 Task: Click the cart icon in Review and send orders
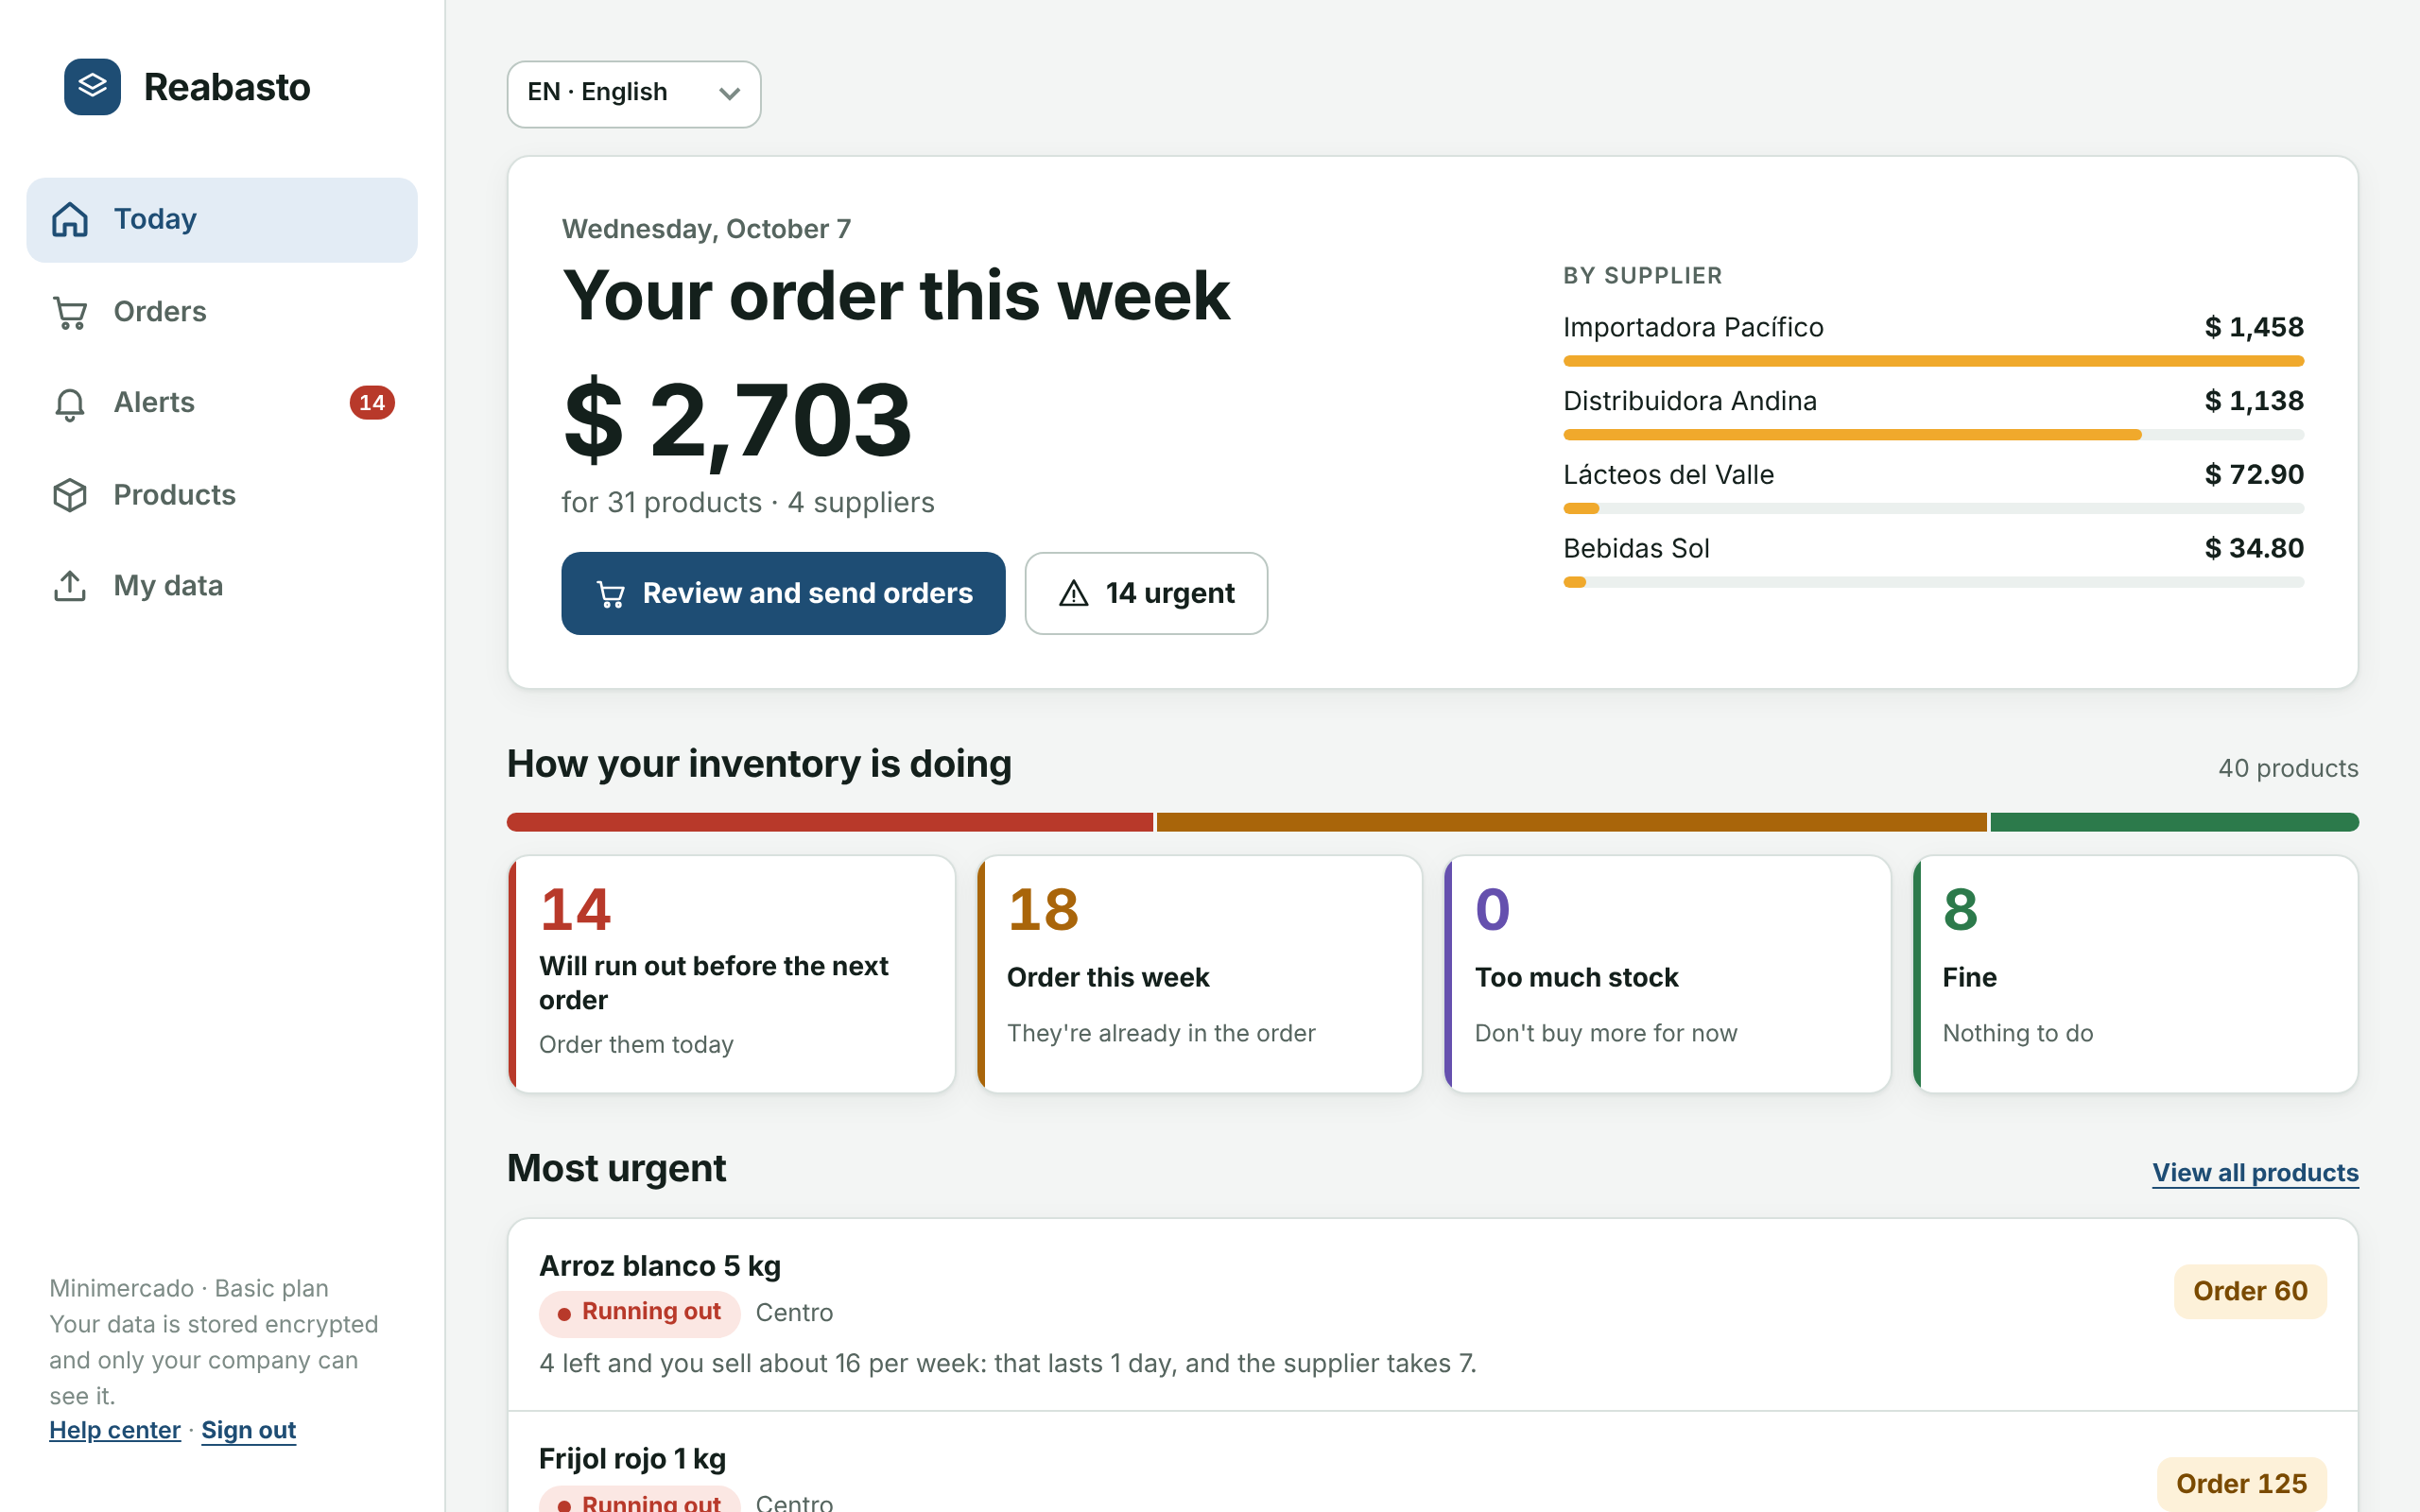(610, 594)
